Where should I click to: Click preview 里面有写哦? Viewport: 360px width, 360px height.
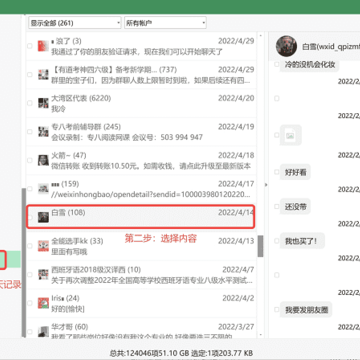point(69,252)
